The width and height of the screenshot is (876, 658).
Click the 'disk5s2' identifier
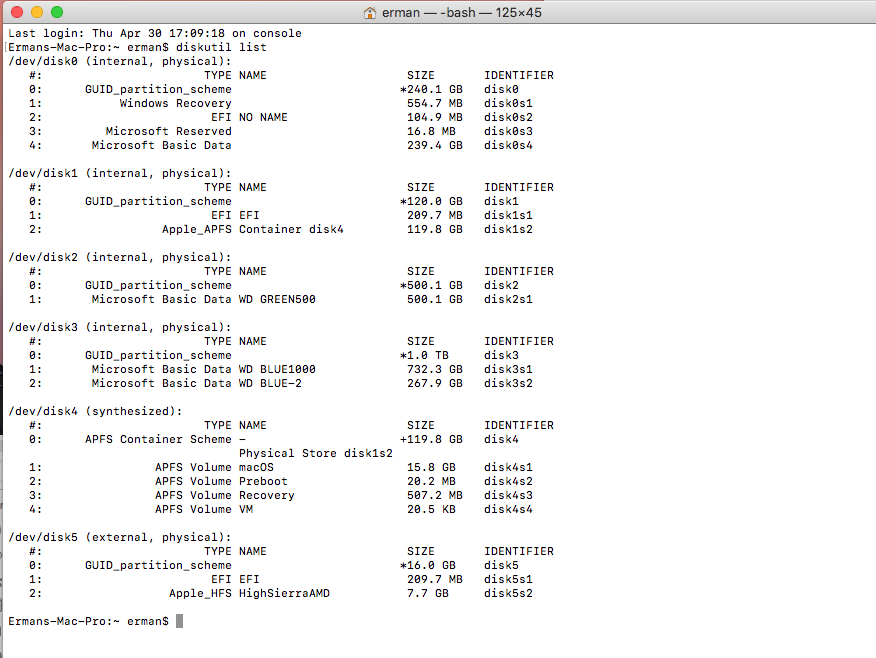(508, 593)
